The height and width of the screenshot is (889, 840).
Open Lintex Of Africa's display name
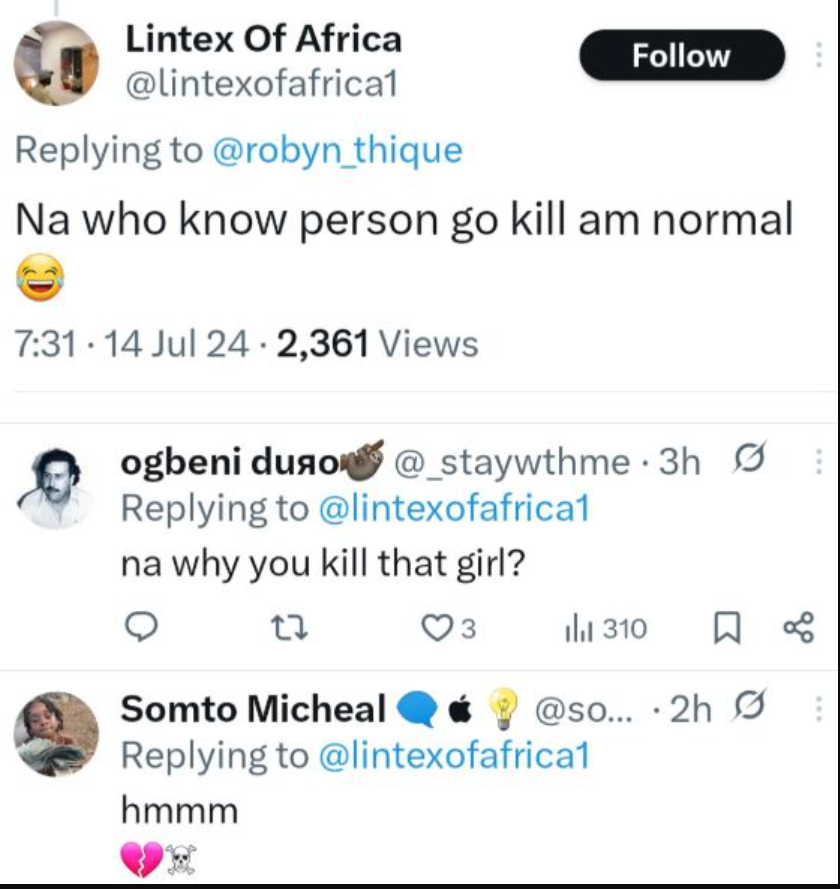(263, 39)
